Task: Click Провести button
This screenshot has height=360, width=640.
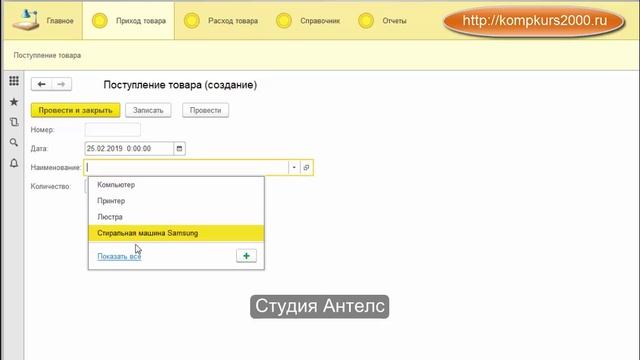Action: [205, 110]
